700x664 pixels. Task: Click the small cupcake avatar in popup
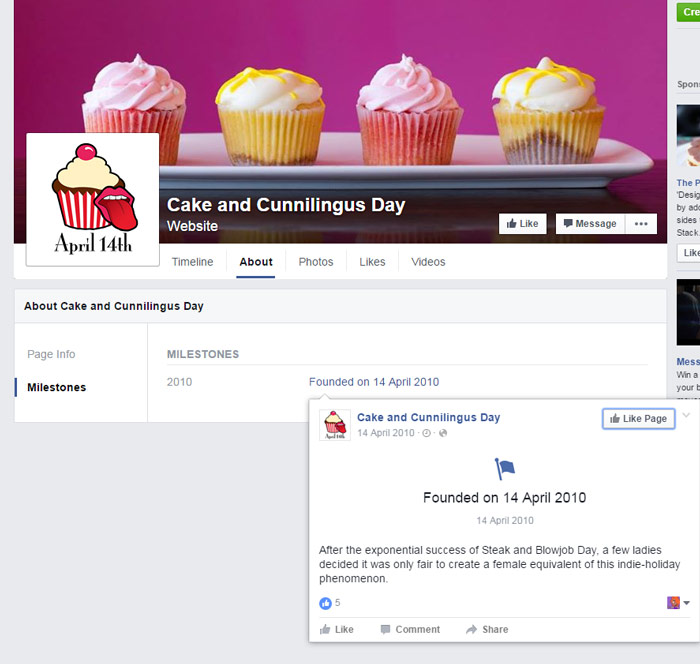click(x=335, y=425)
